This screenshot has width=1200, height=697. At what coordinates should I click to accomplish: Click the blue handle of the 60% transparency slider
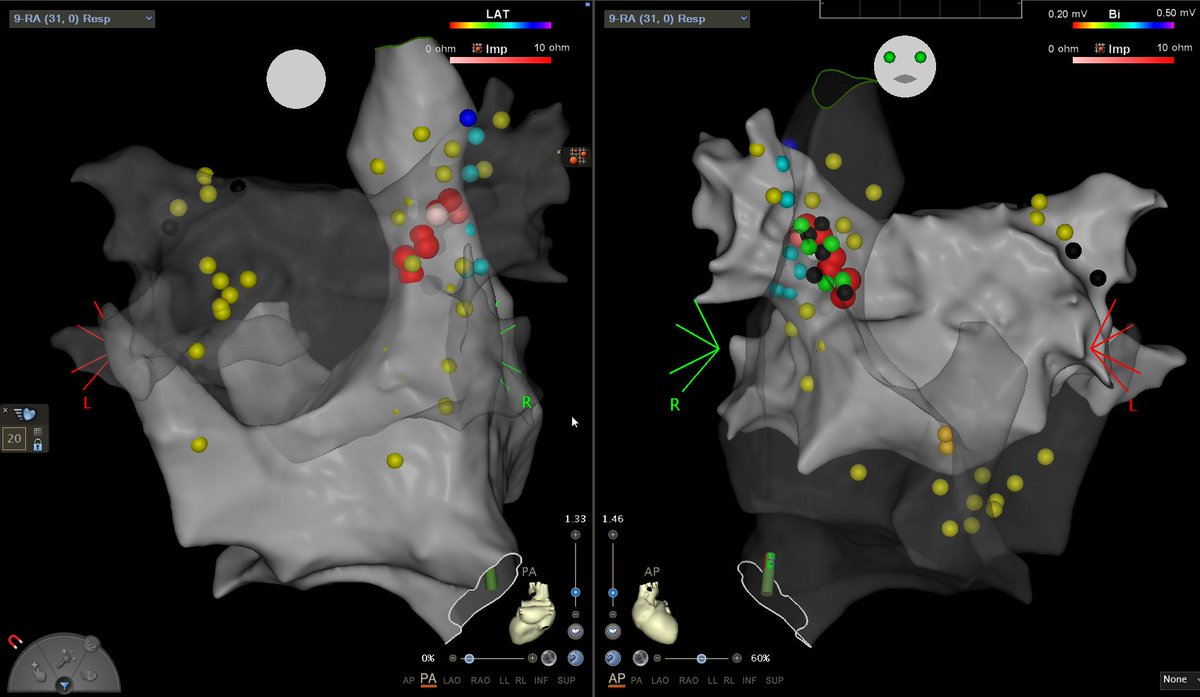(701, 658)
